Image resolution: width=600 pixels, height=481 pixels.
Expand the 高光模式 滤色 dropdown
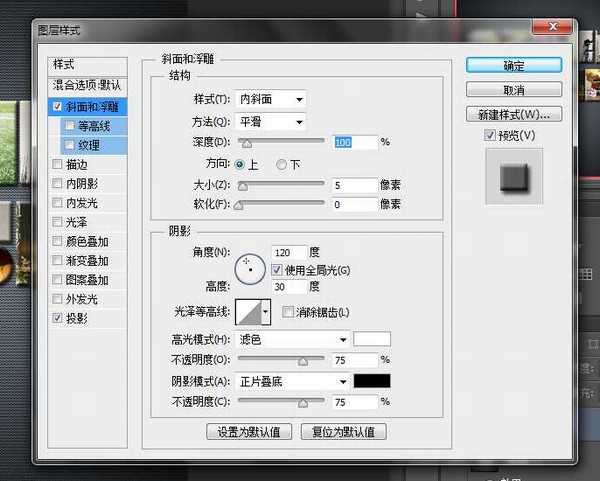(292, 339)
